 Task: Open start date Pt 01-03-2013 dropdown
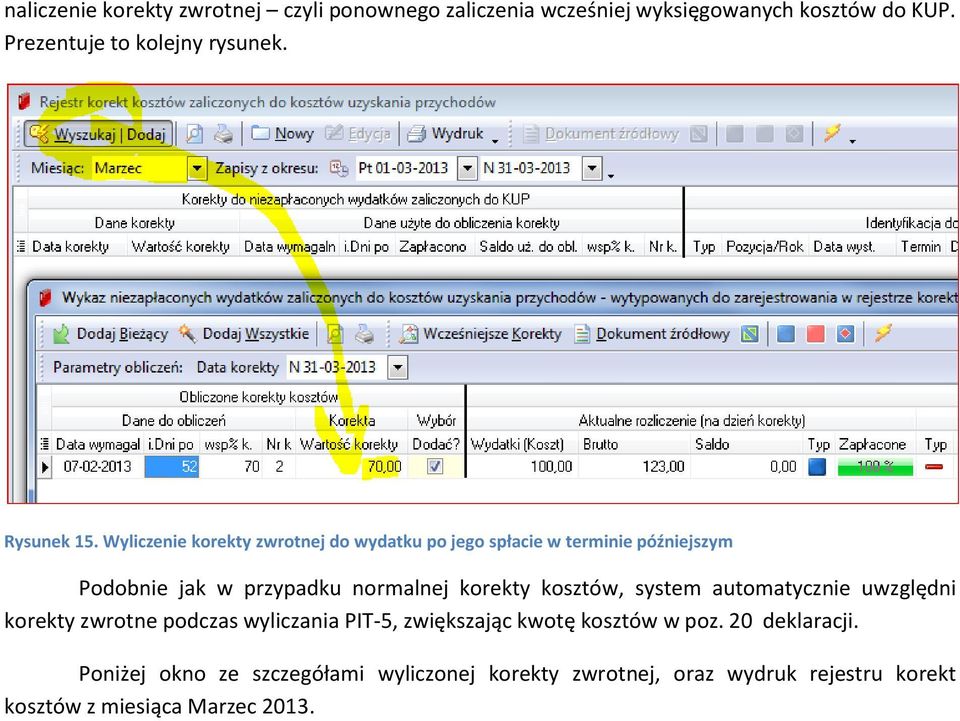click(467, 168)
